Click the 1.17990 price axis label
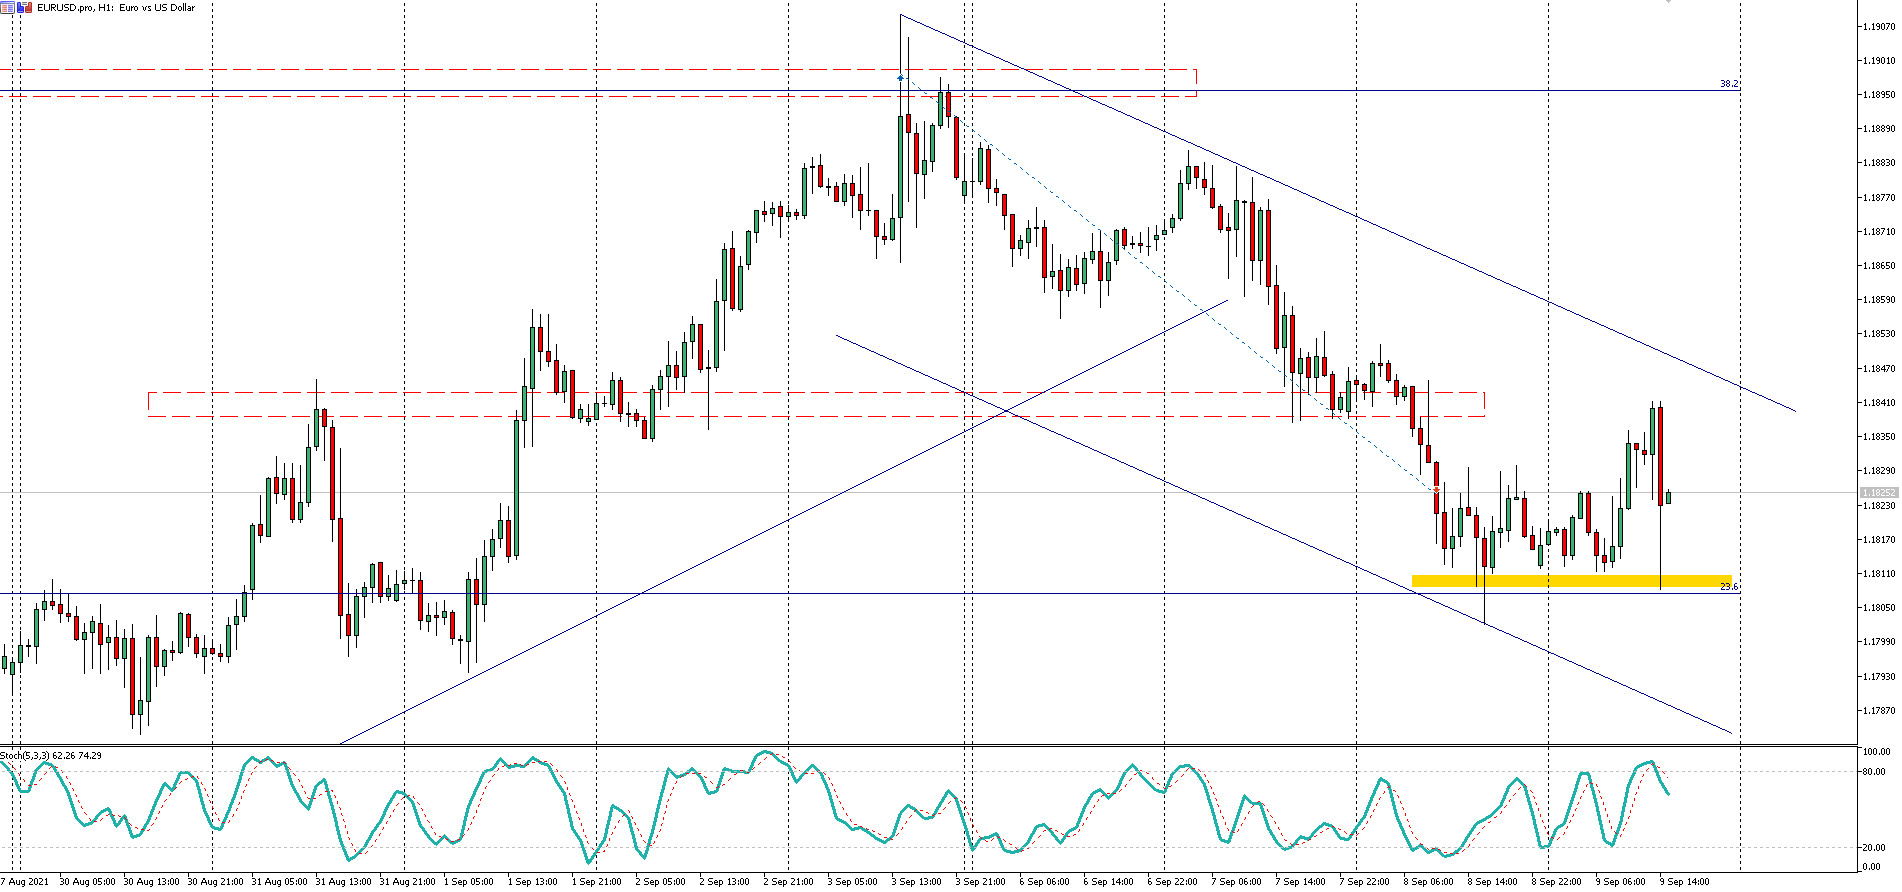Image resolution: width=1902 pixels, height=892 pixels. pos(1879,641)
